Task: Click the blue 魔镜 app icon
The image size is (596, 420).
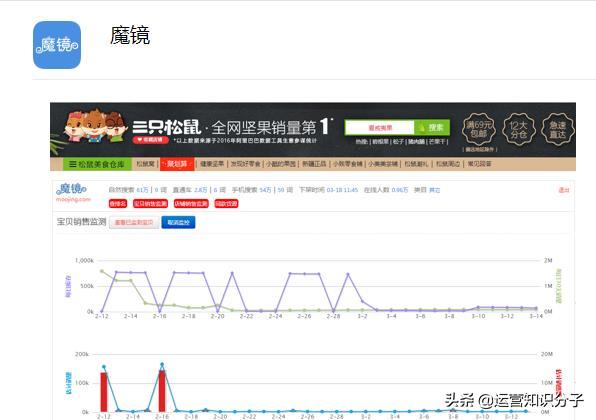Action: pyautogui.click(x=57, y=45)
